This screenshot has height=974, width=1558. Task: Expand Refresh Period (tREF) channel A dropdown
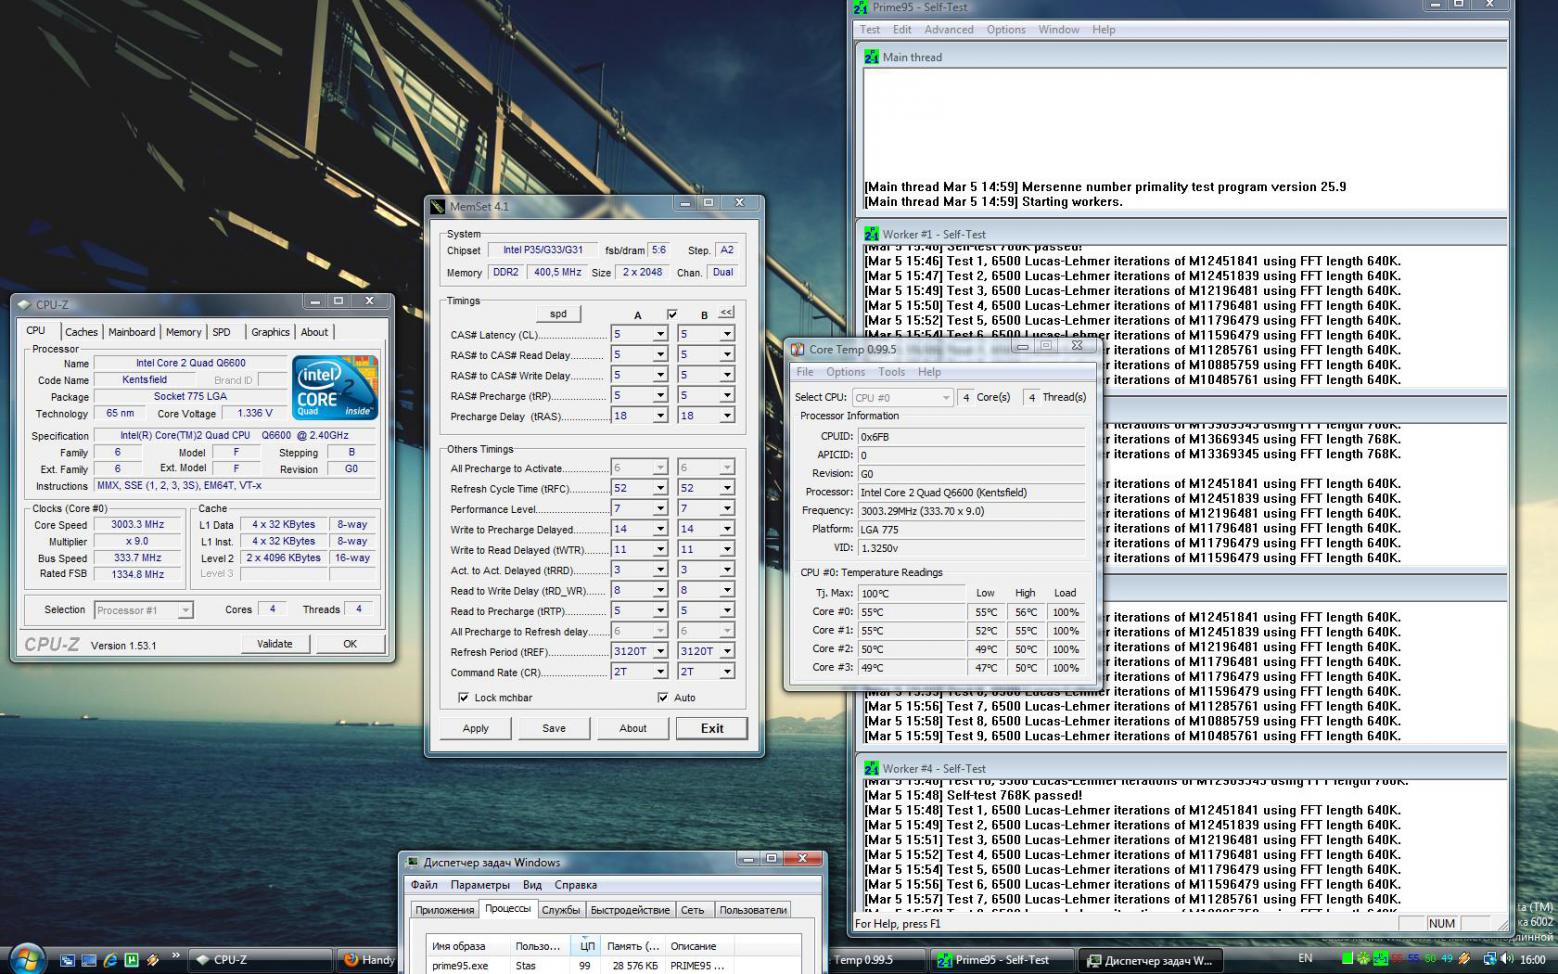(x=660, y=652)
